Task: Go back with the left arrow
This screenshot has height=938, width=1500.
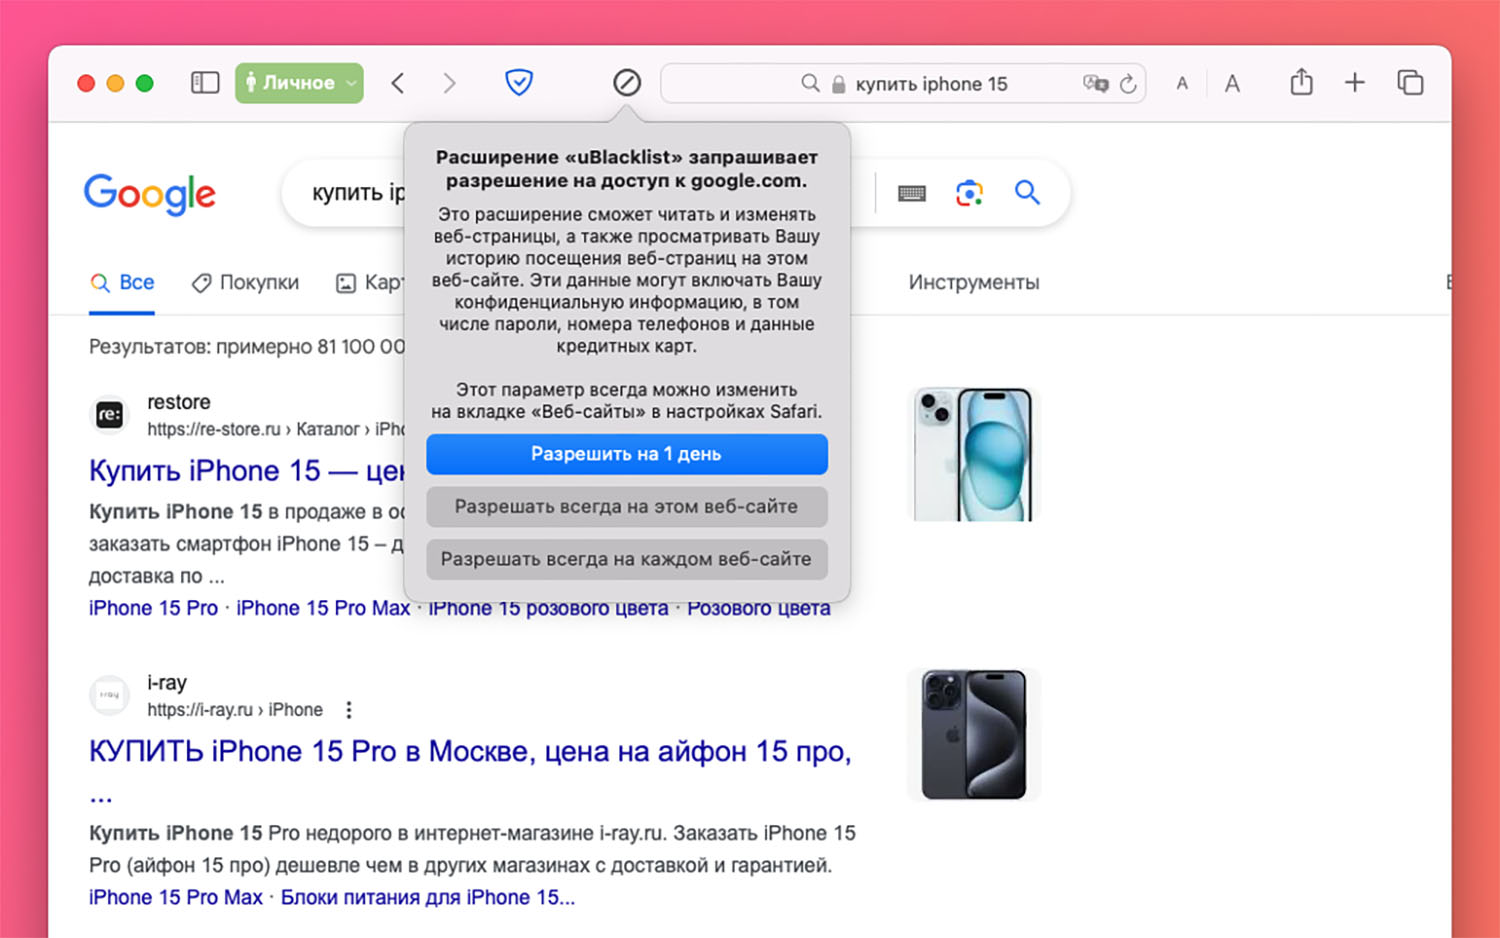Action: point(398,83)
